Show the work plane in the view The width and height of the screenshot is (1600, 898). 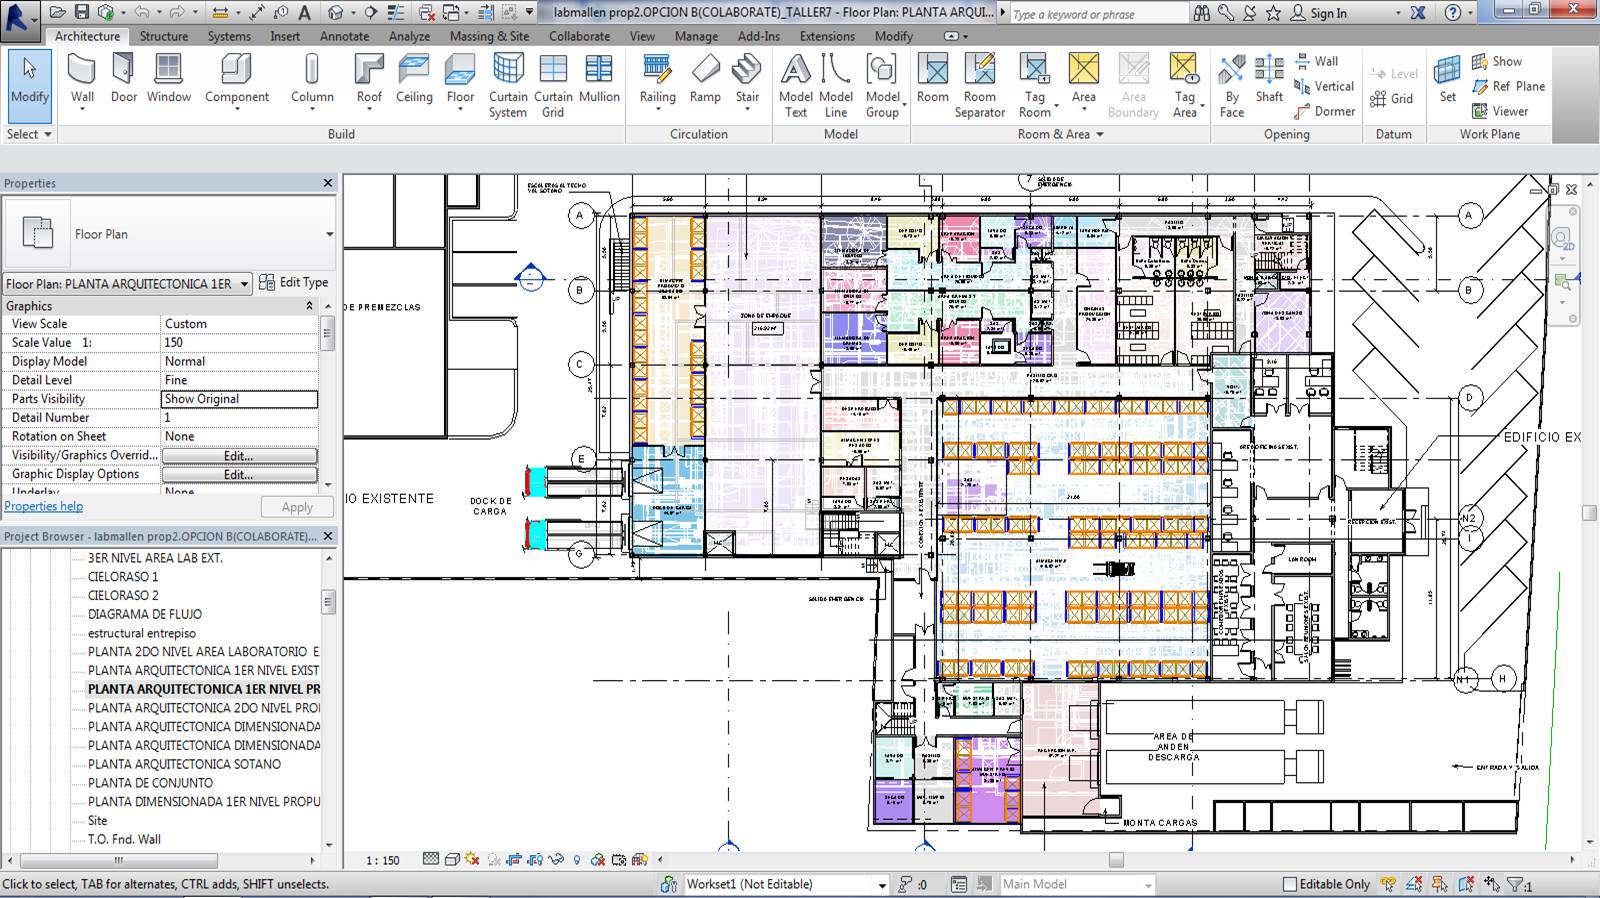point(1497,61)
